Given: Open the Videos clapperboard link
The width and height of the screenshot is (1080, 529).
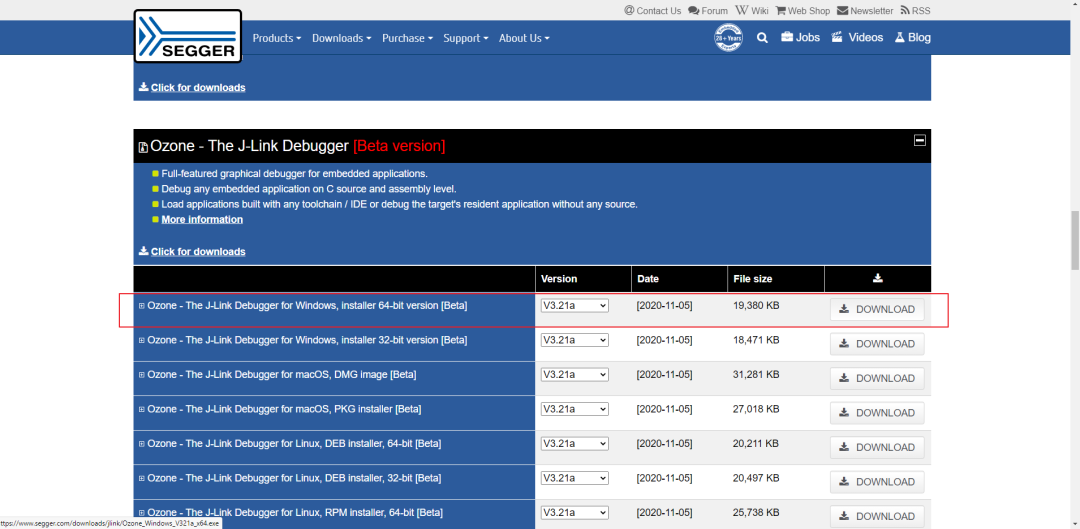Looking at the screenshot, I should point(857,37).
